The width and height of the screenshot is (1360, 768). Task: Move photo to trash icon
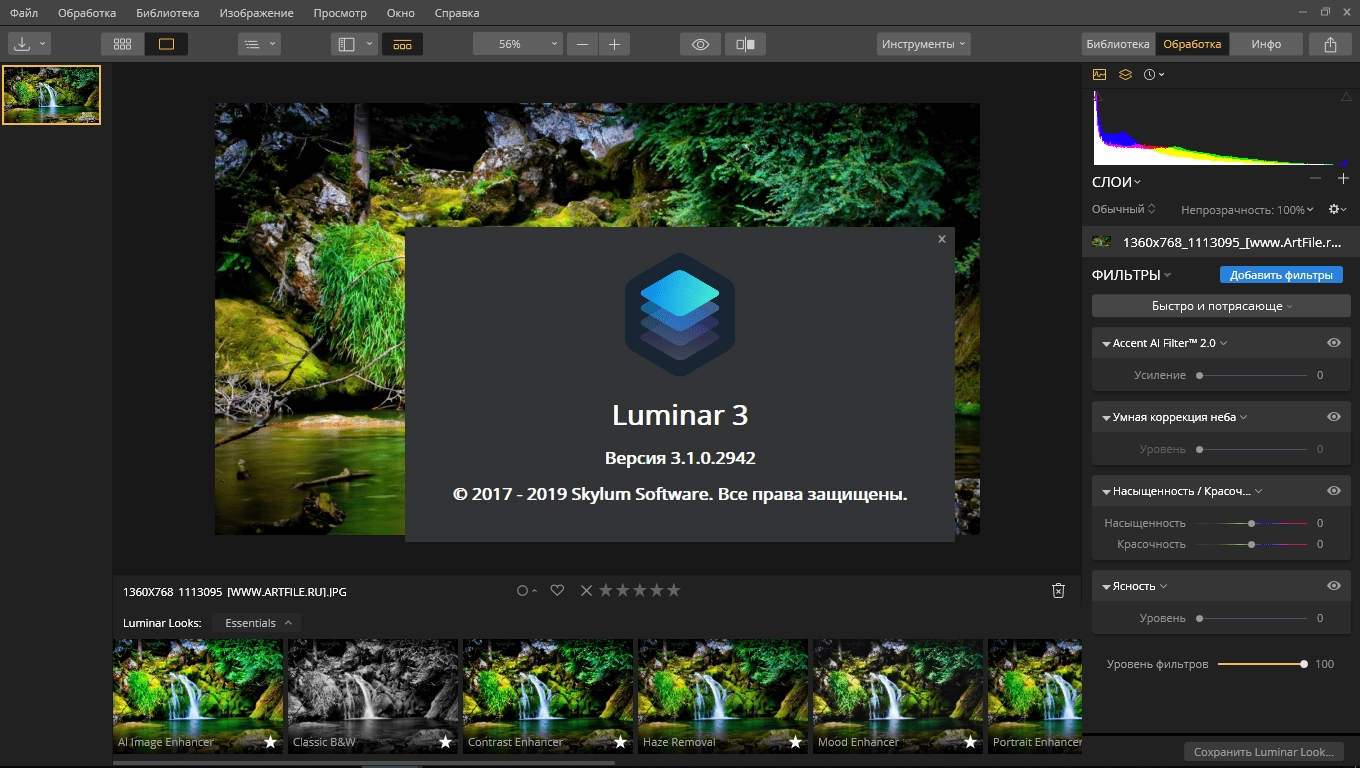pyautogui.click(x=1058, y=591)
